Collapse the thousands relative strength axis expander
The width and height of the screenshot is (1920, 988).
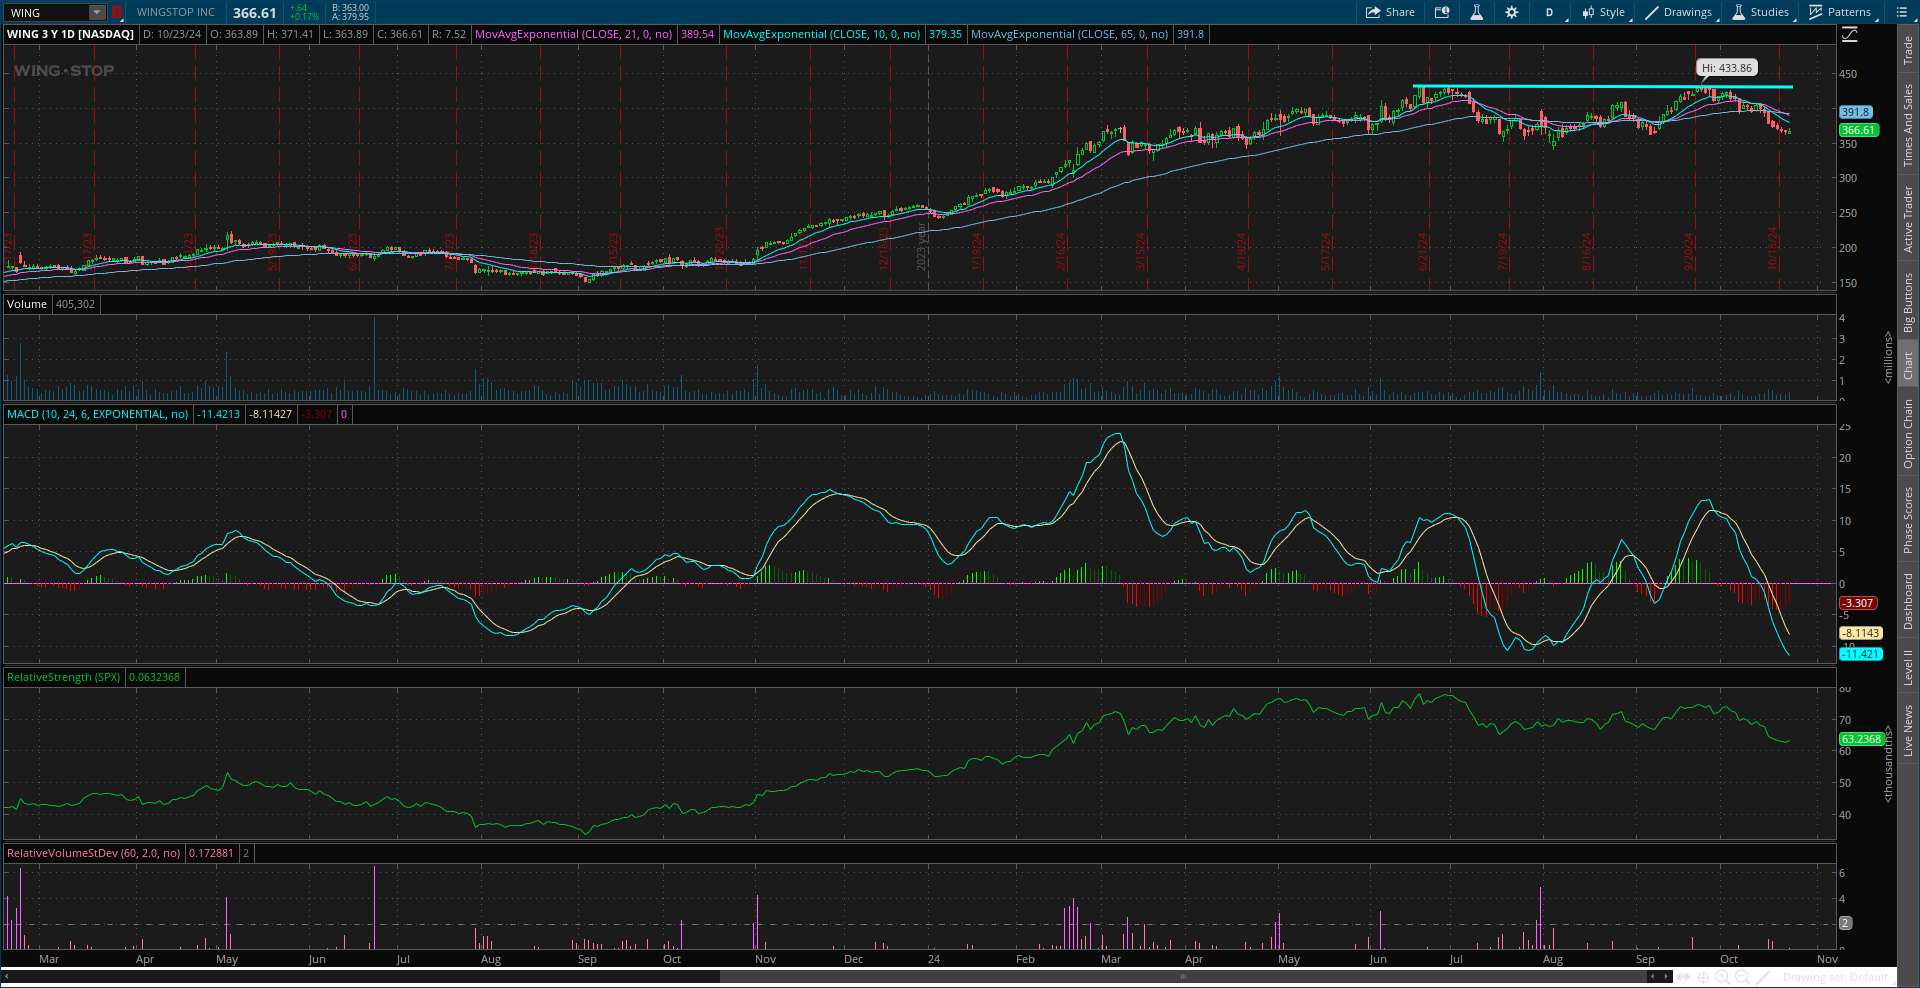pyautogui.click(x=1888, y=764)
